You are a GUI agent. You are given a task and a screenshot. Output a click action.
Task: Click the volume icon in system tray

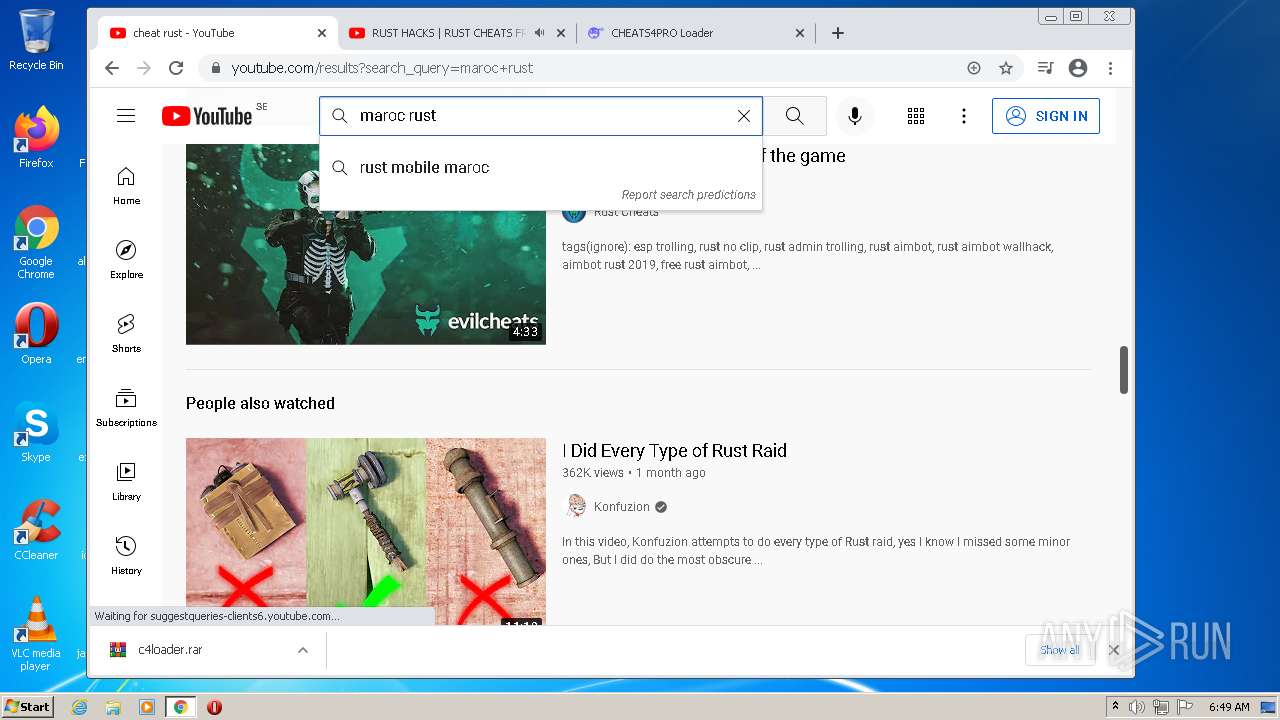tap(1137, 707)
